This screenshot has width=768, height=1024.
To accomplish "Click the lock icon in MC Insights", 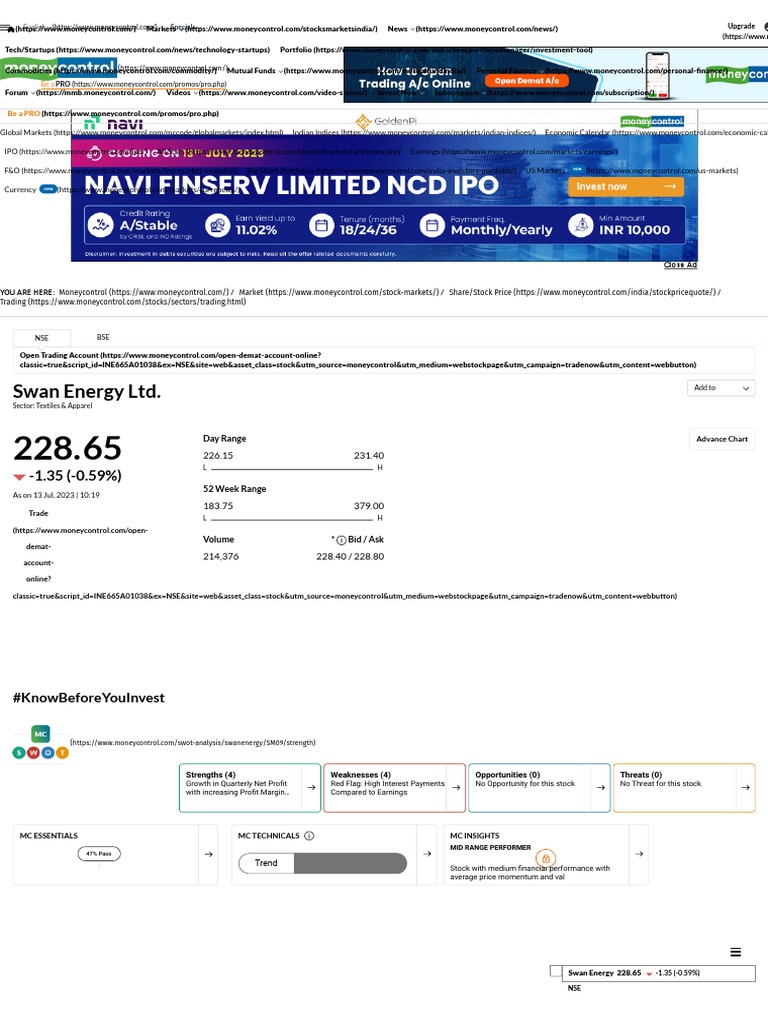I will [546, 858].
